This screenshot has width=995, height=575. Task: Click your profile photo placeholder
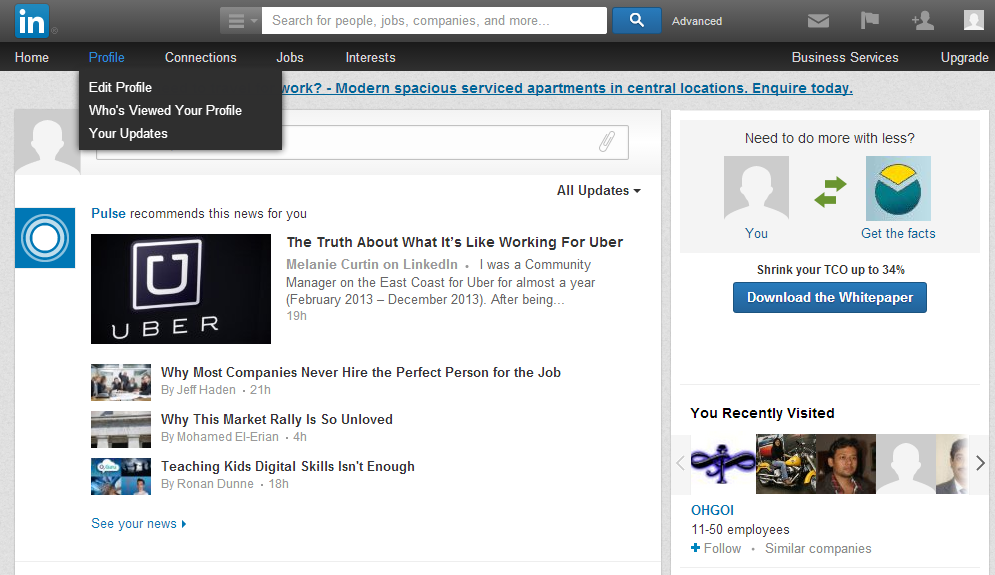point(48,142)
